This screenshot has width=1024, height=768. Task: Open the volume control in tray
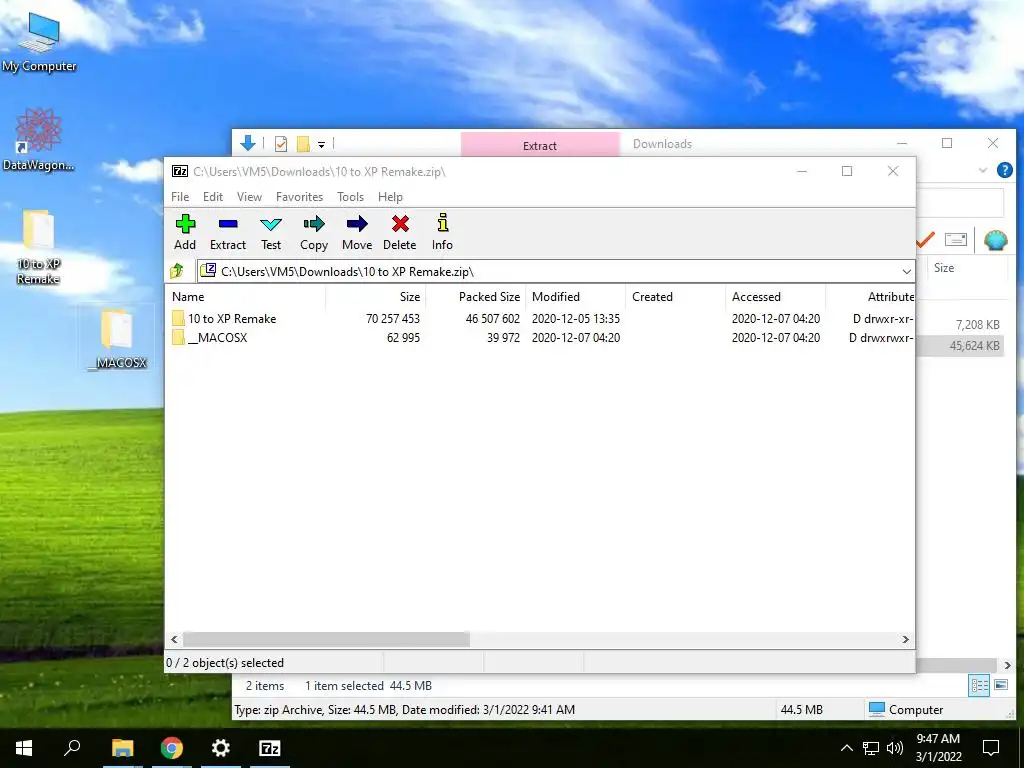(895, 748)
